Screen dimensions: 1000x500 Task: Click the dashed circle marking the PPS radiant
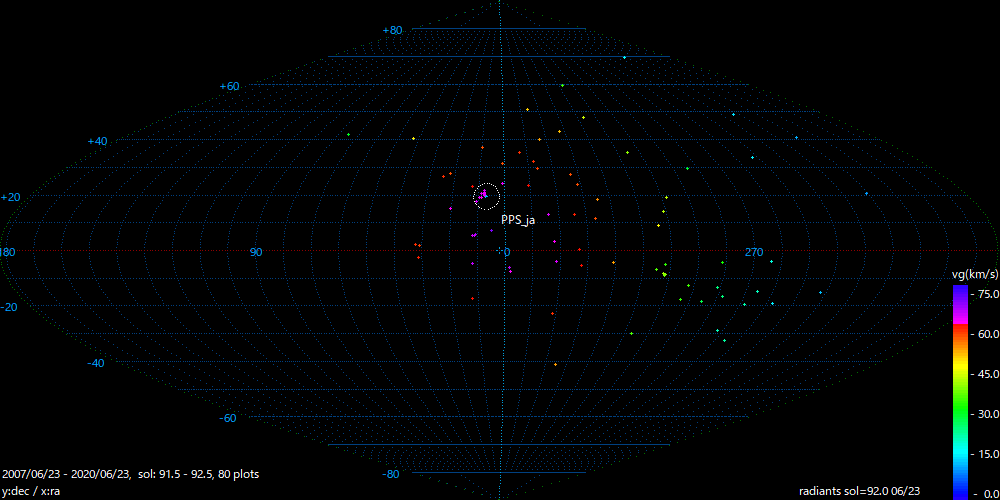487,196
